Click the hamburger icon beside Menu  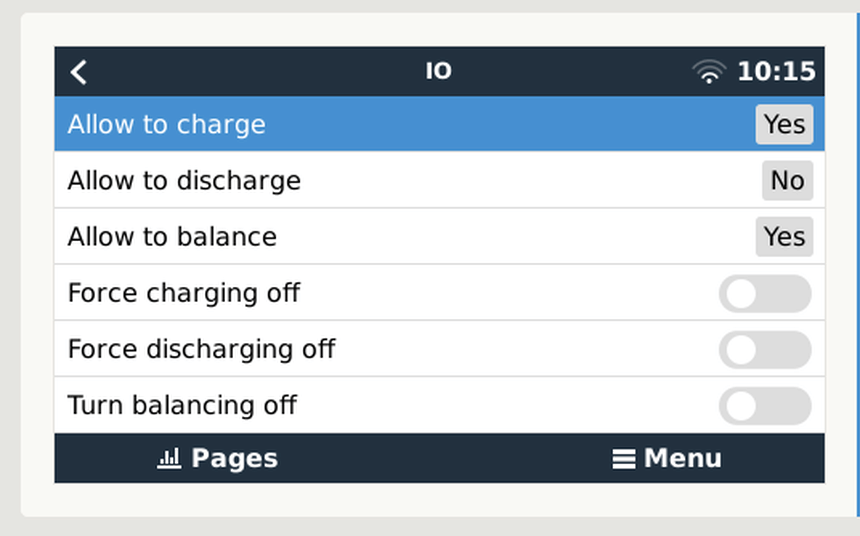coord(624,459)
